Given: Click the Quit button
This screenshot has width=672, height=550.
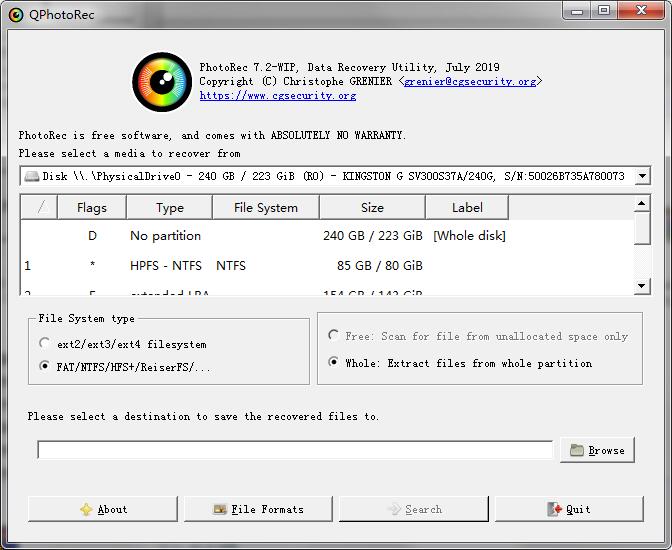Looking at the screenshot, I should (x=570, y=509).
